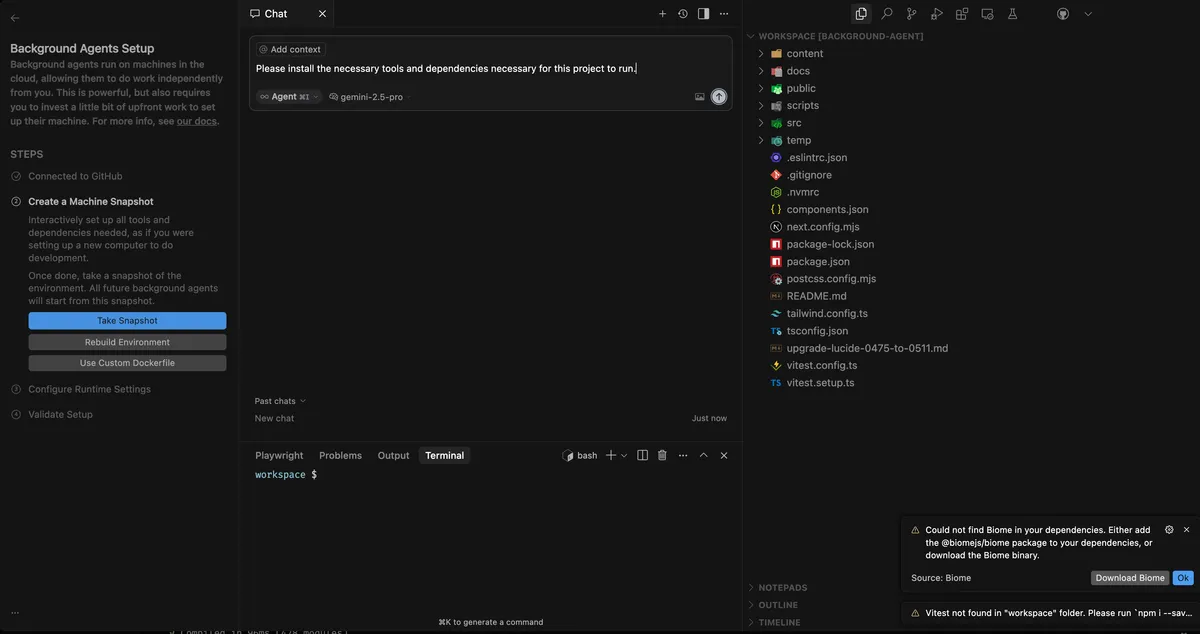Expand the Past chats list
Screen dimensions: 1200x634
tap(280, 401)
